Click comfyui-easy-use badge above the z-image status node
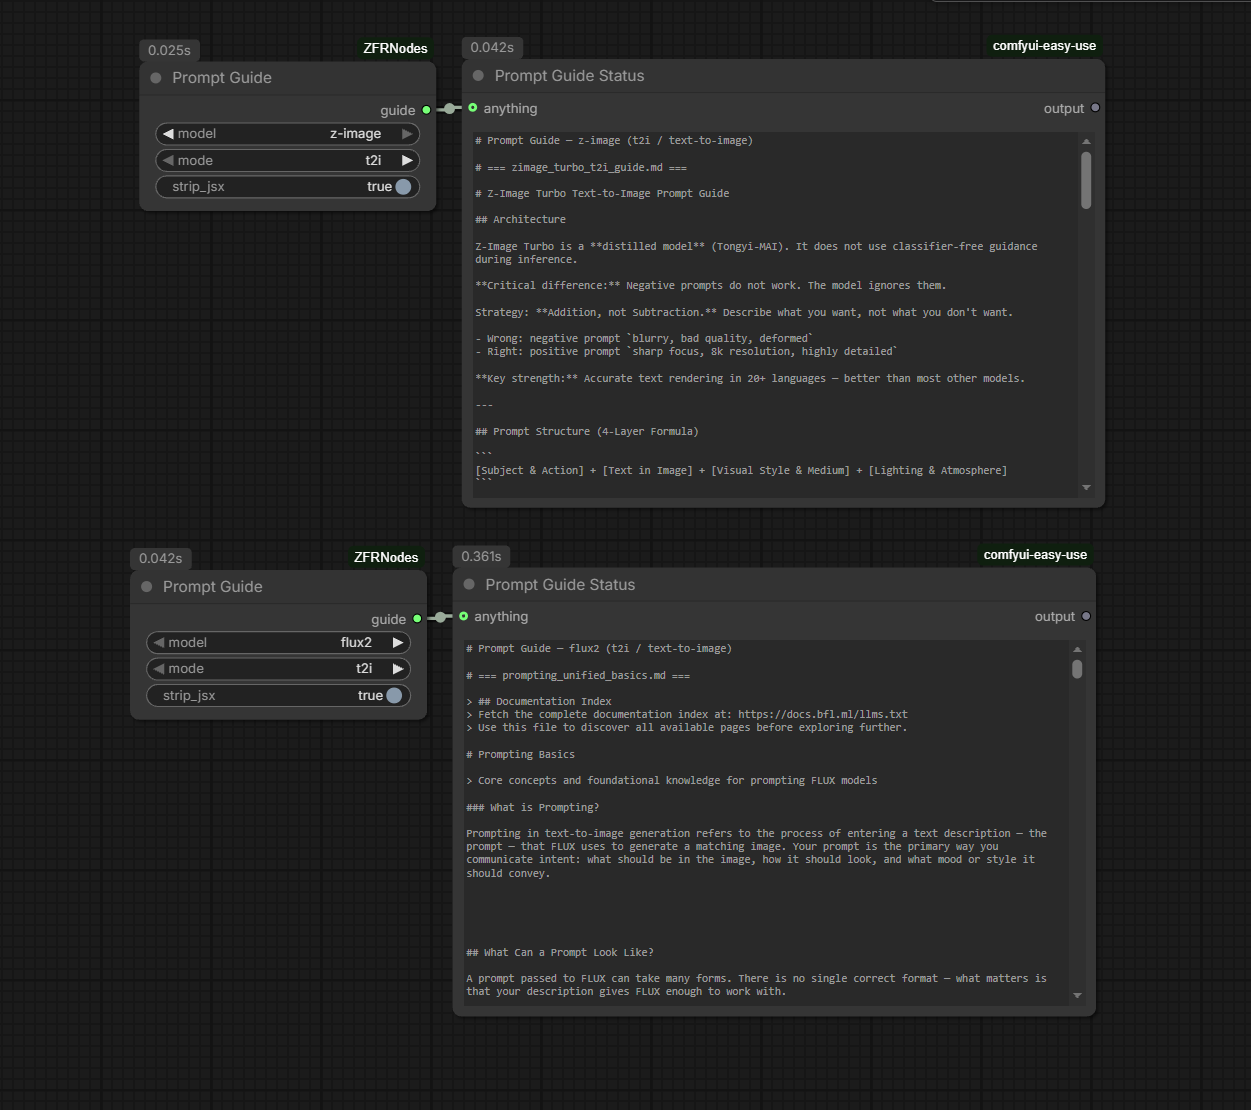 (x=1044, y=46)
